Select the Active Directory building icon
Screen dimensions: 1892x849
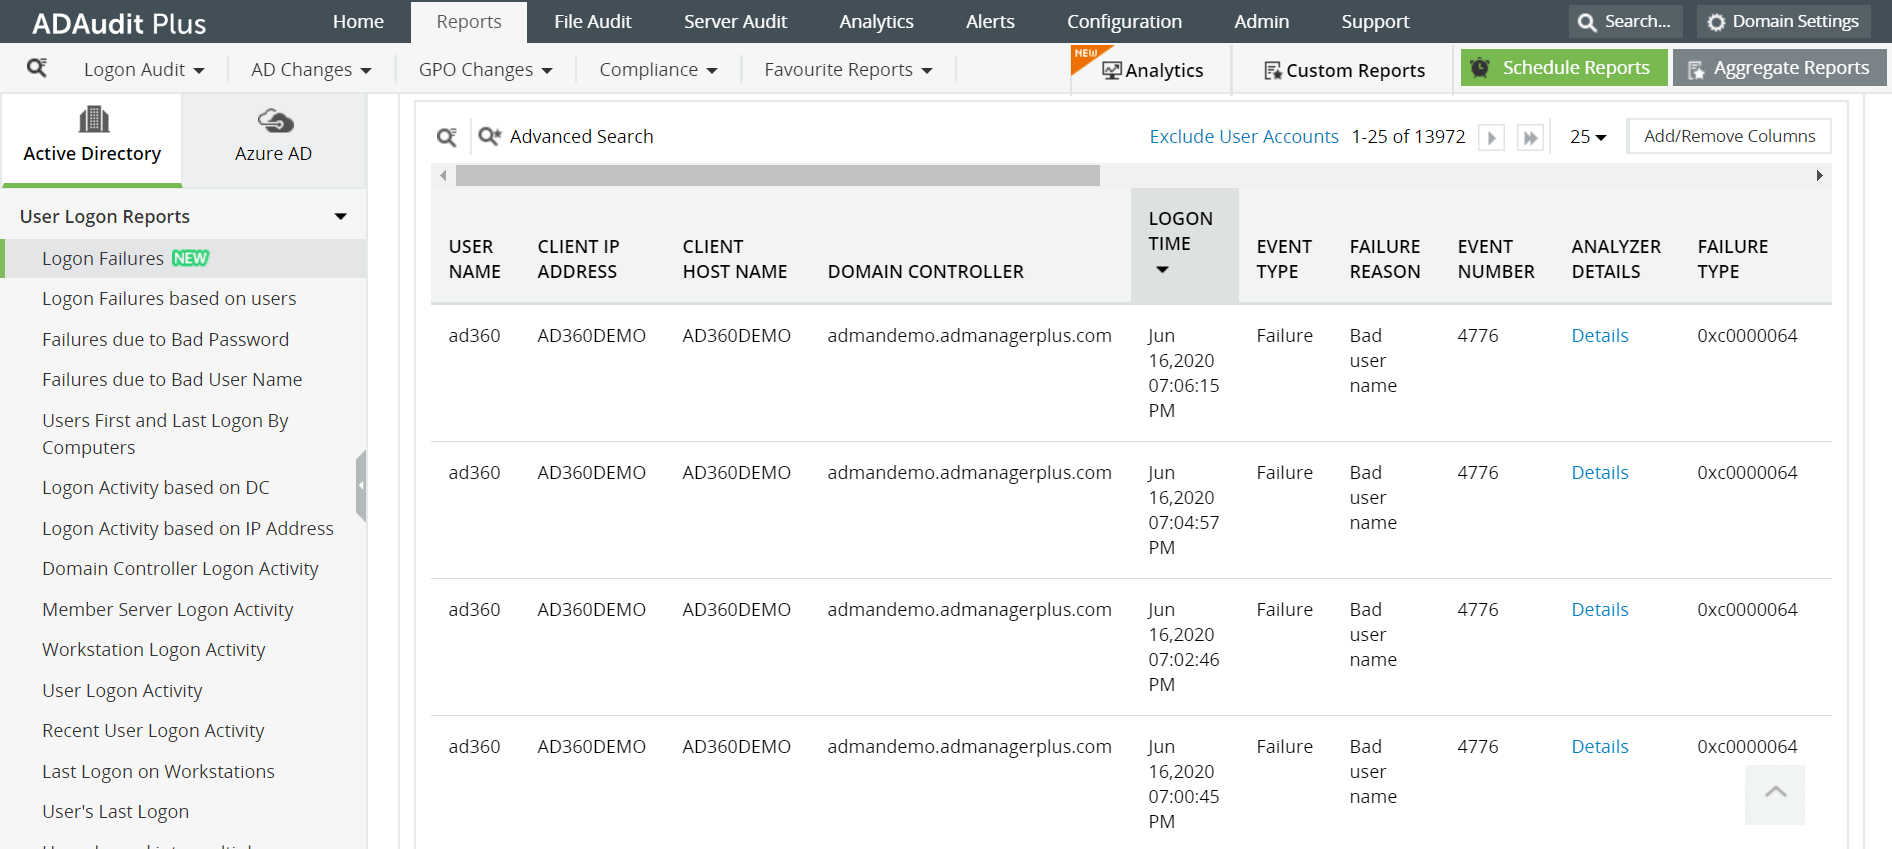point(94,120)
